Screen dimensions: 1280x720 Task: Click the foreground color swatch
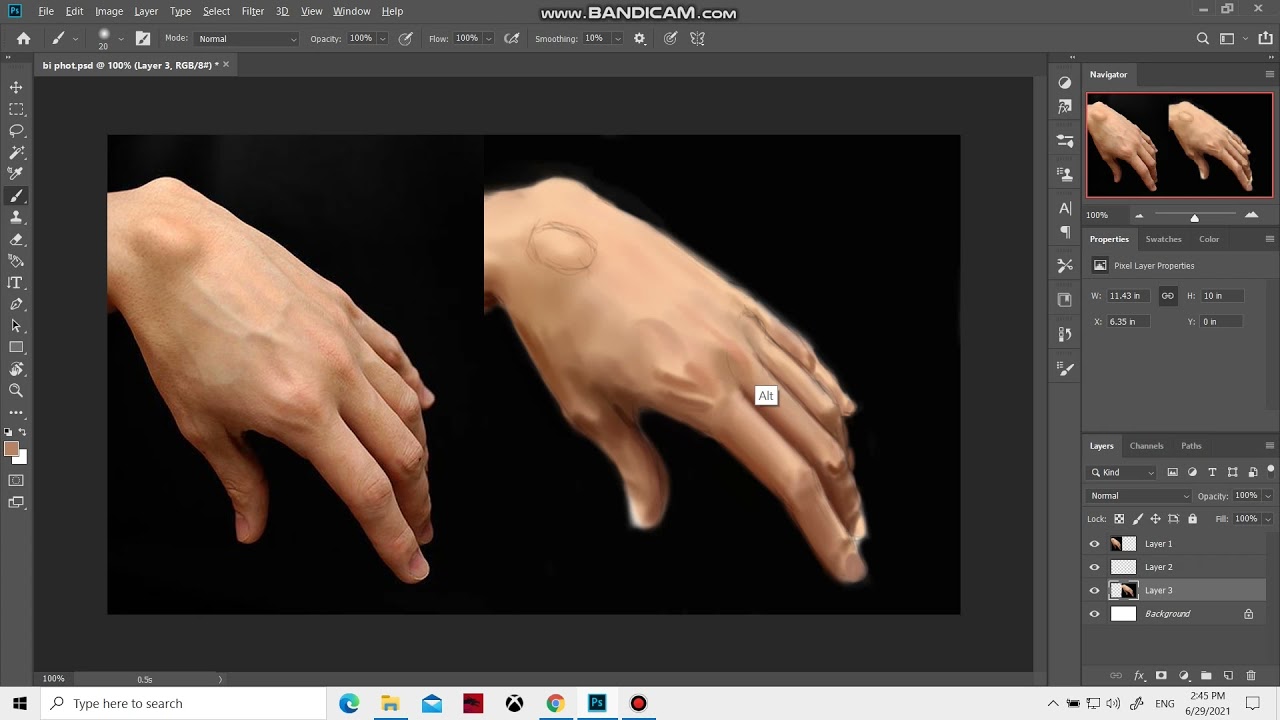[11, 449]
